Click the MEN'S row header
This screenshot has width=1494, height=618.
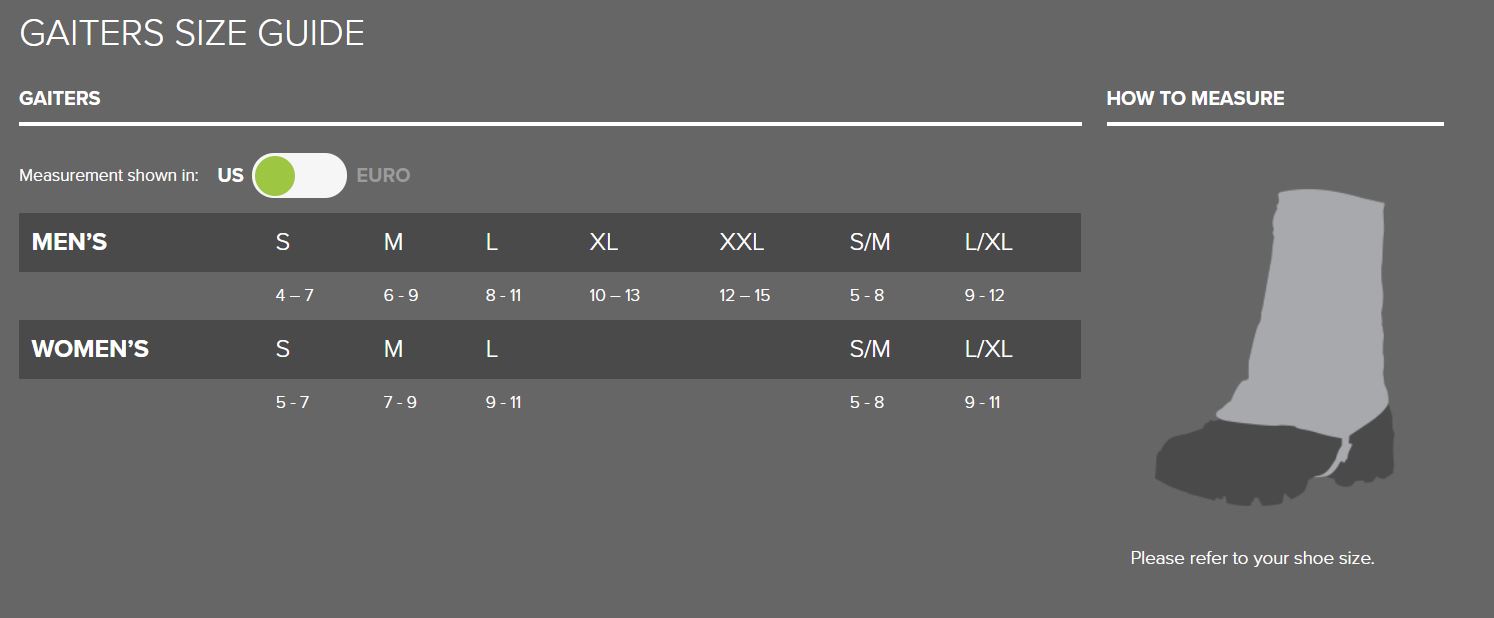70,242
